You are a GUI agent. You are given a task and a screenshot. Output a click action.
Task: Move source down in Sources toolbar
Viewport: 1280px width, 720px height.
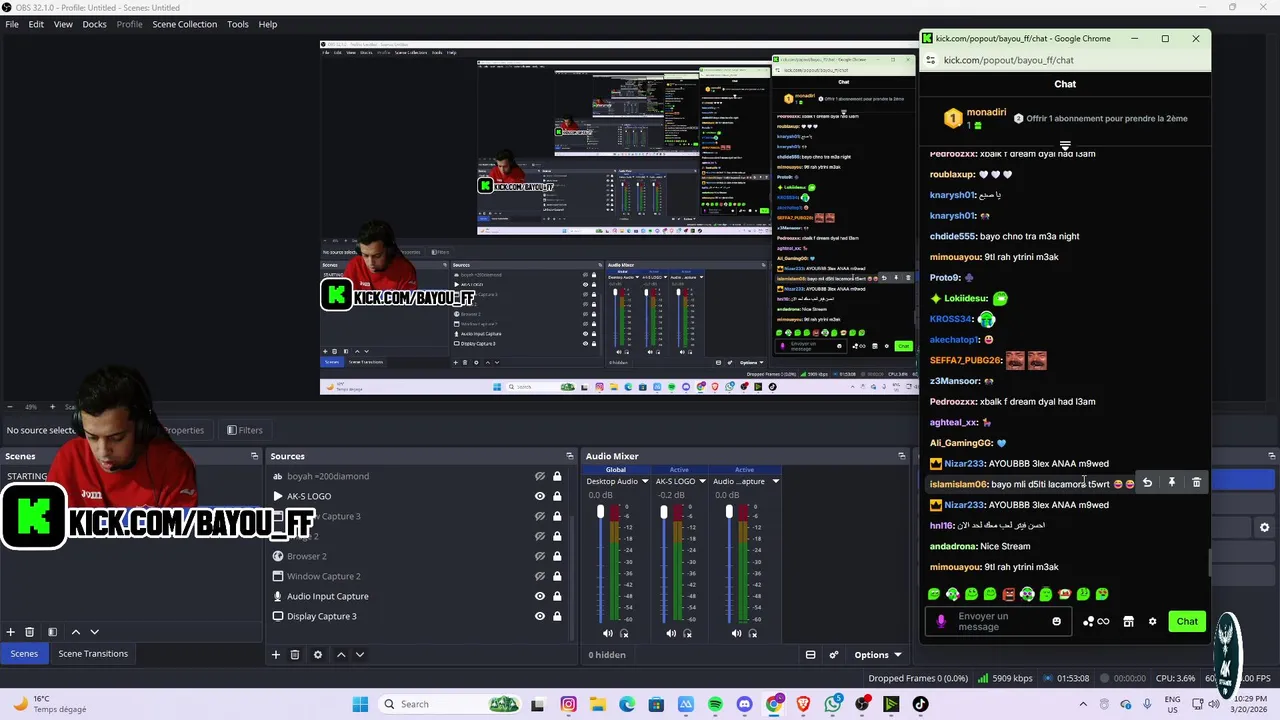tap(360, 655)
